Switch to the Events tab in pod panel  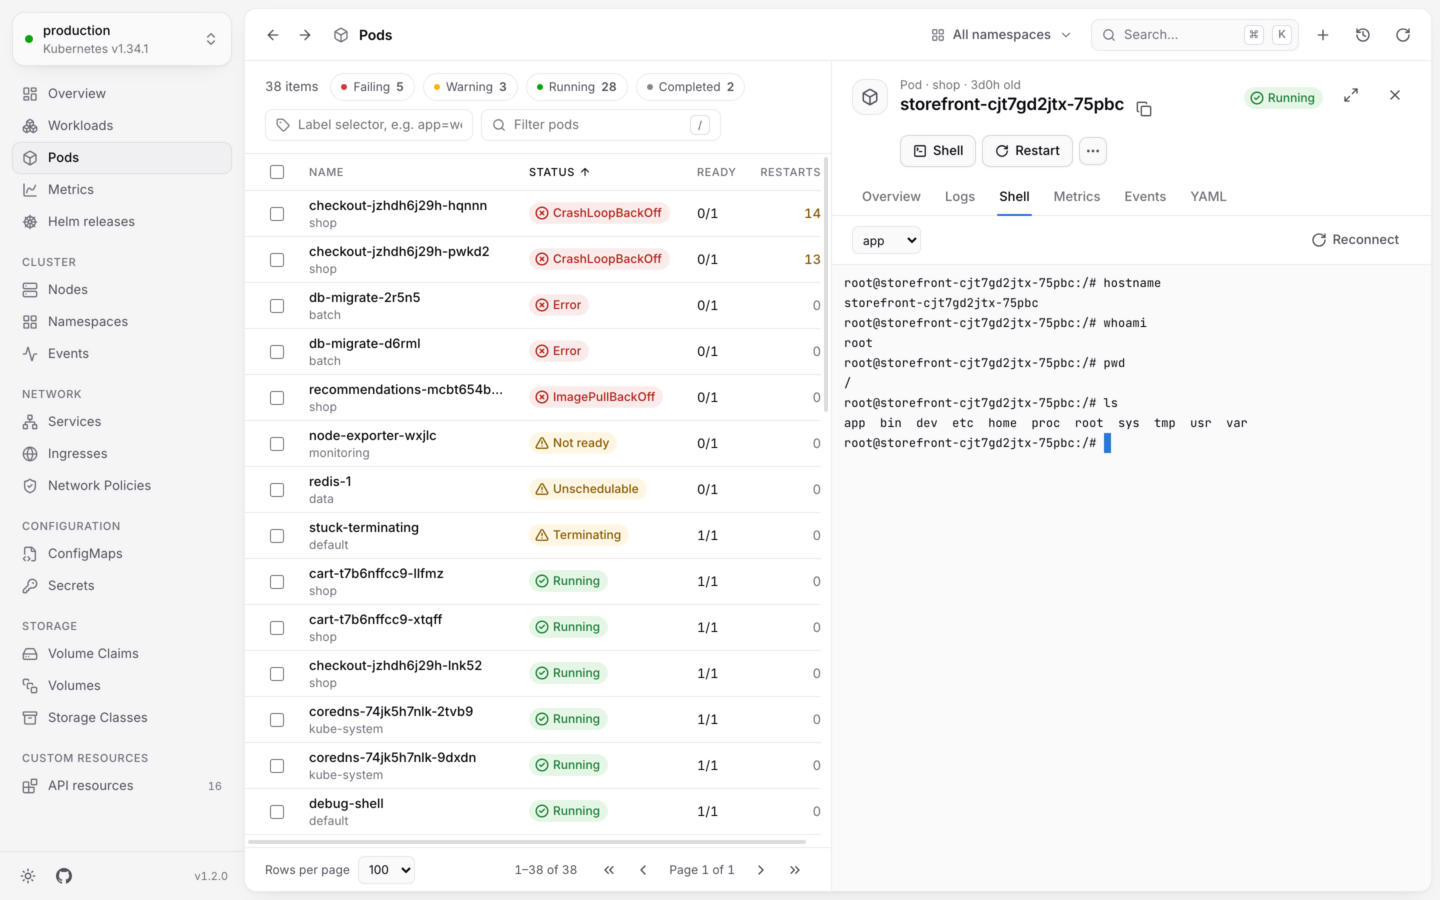[1145, 197]
